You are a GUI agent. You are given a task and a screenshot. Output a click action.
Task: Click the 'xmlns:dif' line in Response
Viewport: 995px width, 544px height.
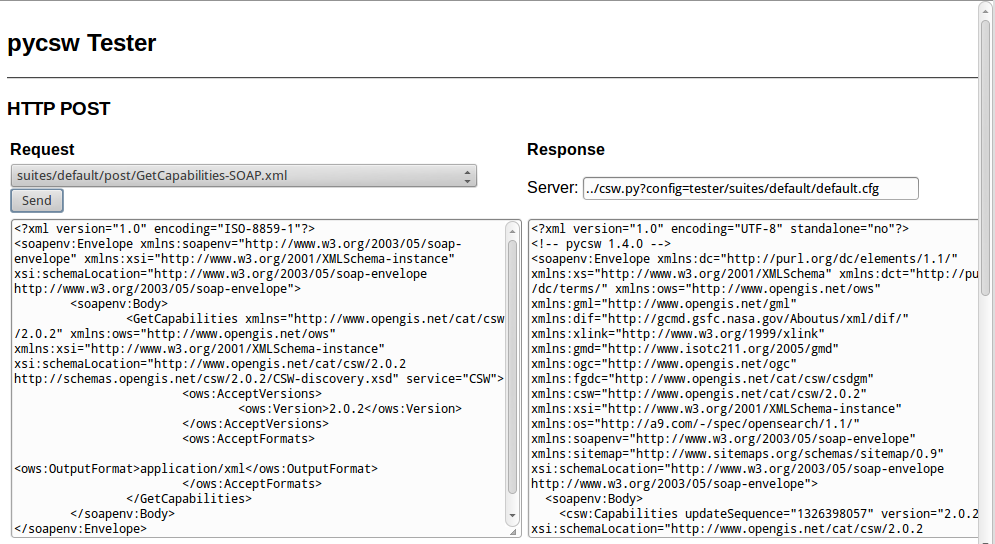click(720, 319)
